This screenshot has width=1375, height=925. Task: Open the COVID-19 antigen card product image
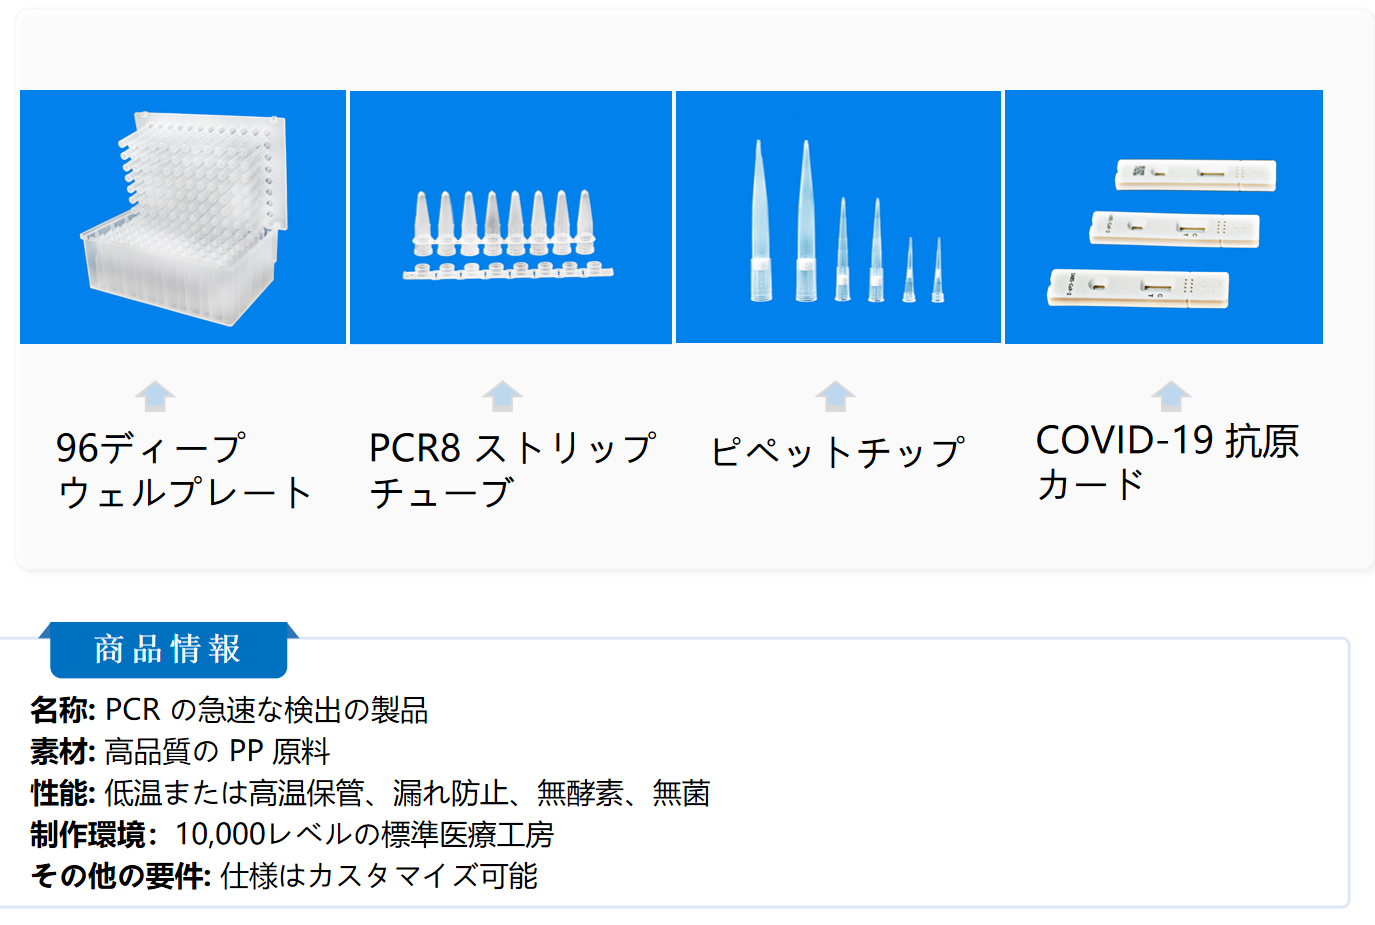click(1164, 217)
